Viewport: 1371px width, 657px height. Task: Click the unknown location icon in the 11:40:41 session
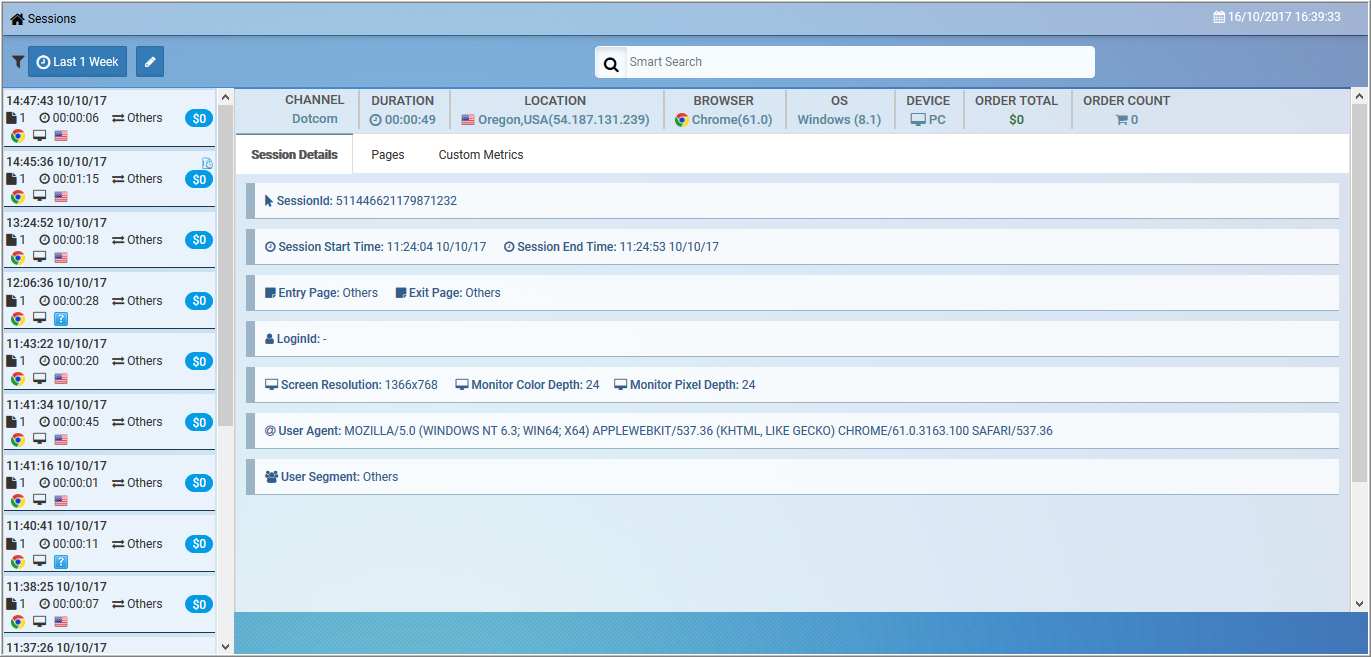click(61, 562)
